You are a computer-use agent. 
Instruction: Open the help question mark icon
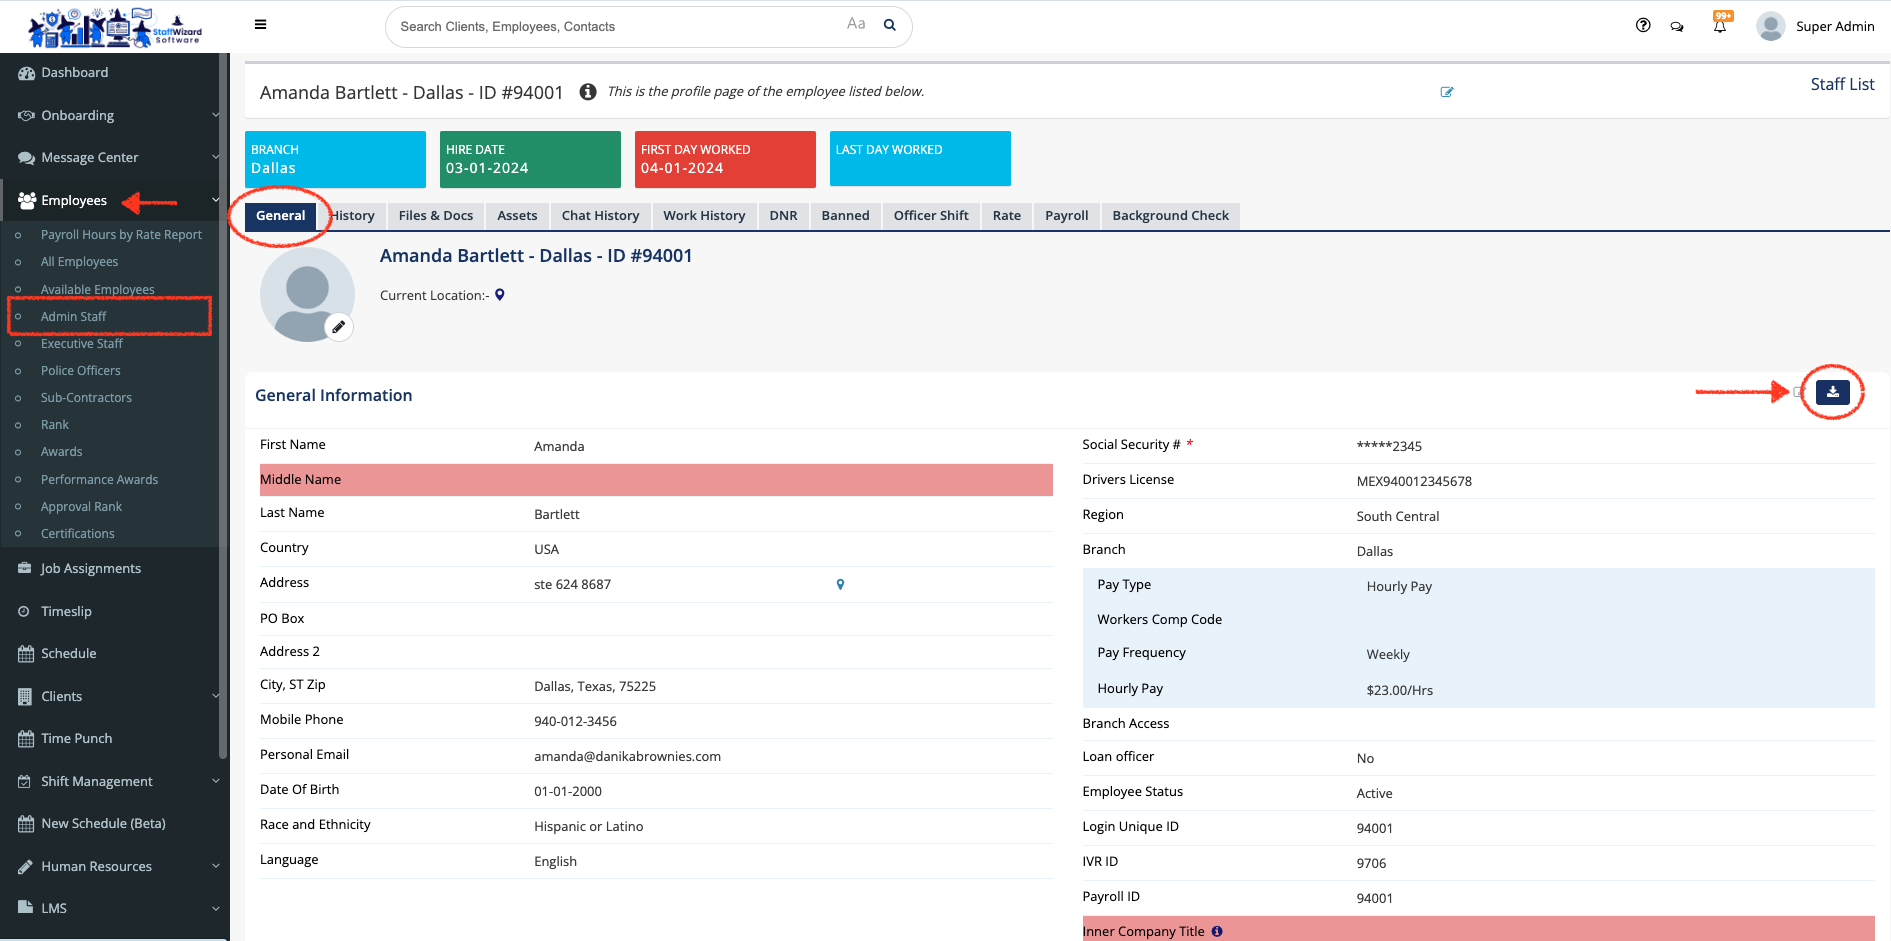point(1643,26)
